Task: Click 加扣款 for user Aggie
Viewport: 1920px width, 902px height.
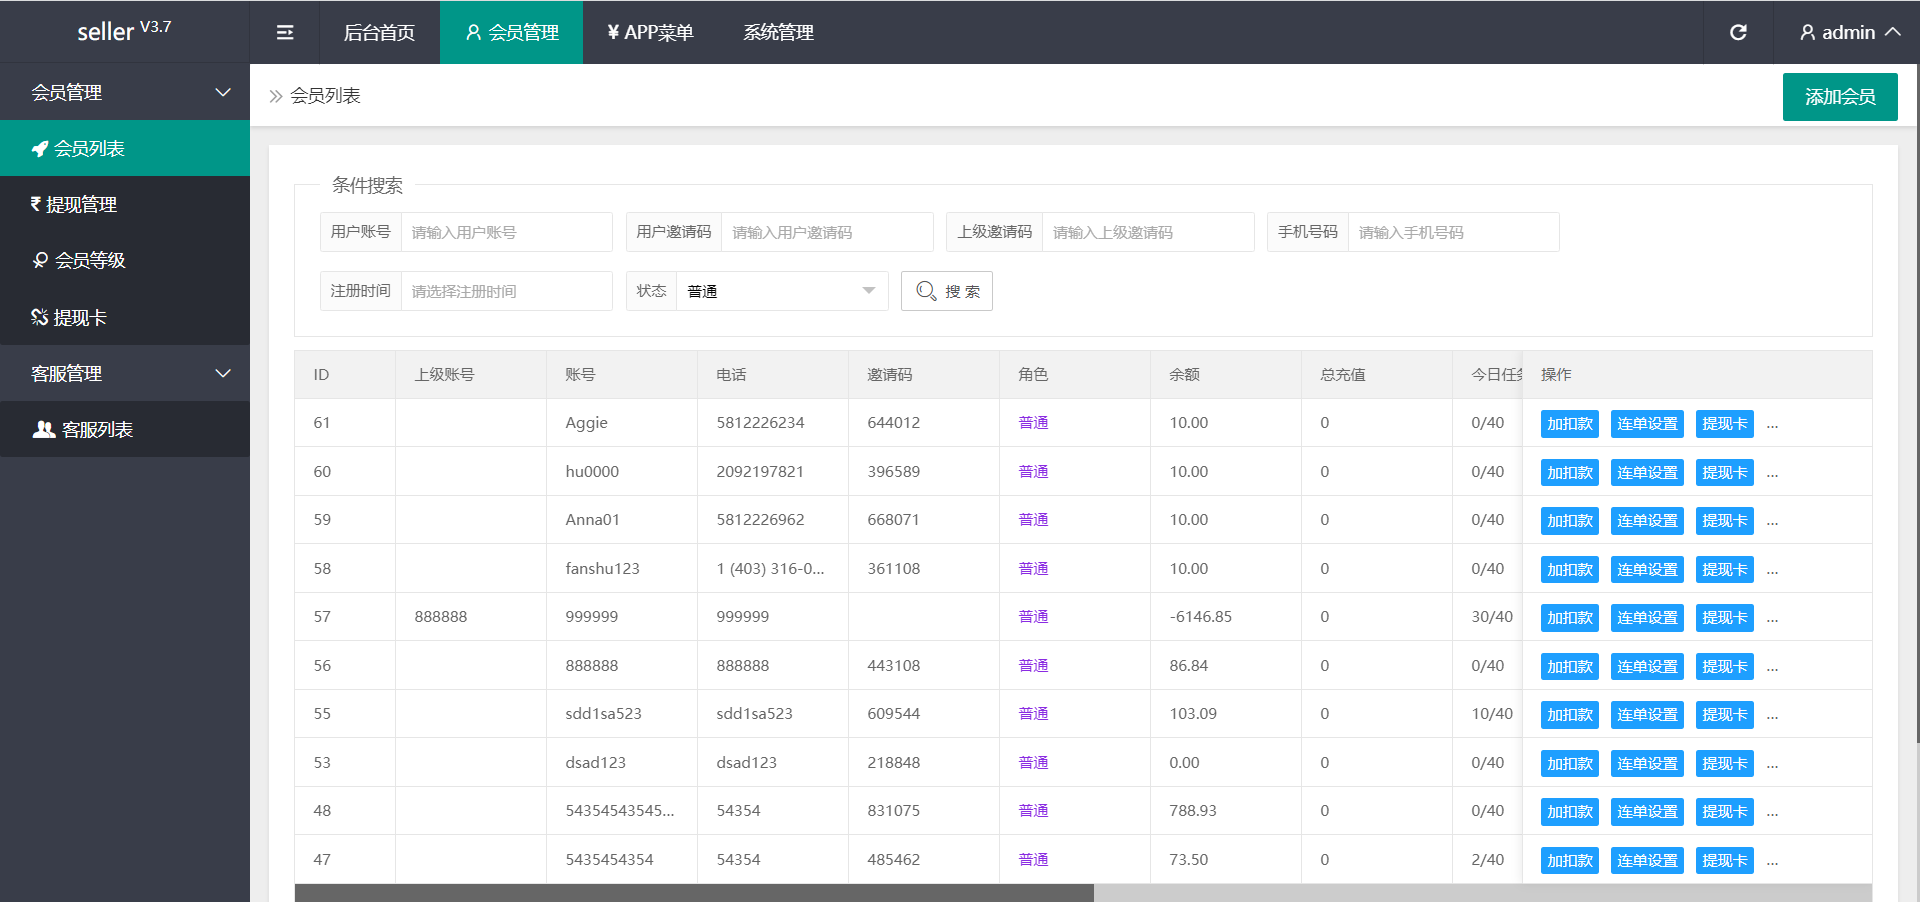Action: pos(1569,424)
